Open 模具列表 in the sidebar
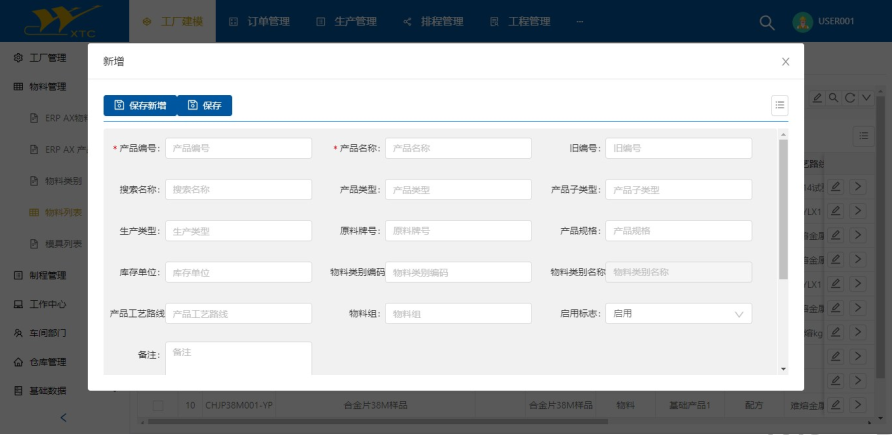892x435 pixels. tap(56, 244)
